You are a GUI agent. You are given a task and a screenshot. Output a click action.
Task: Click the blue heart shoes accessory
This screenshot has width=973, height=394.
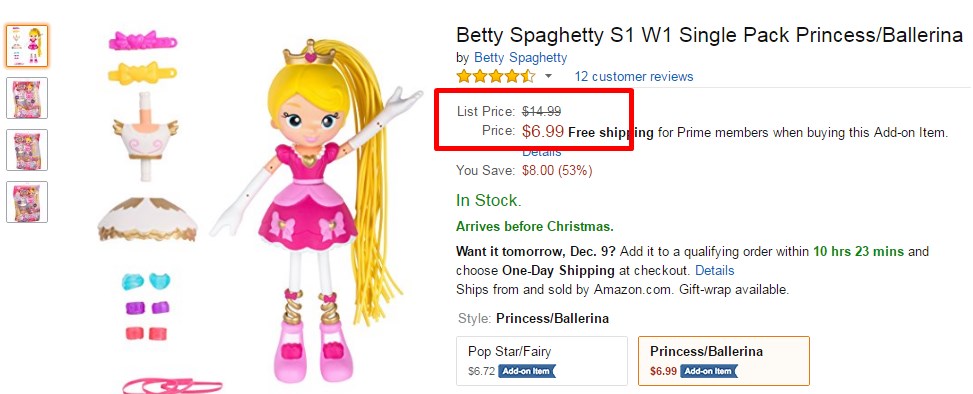click(146, 281)
